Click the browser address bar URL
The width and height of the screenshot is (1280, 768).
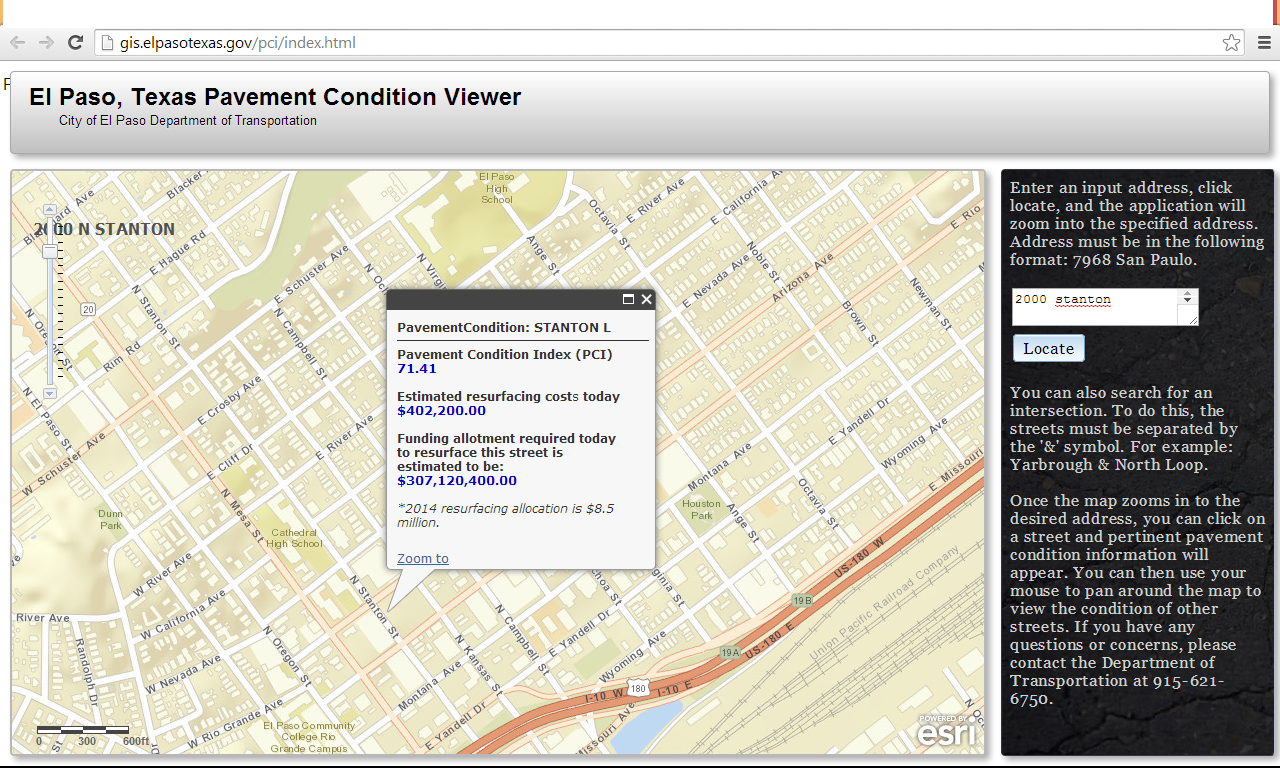coord(238,43)
